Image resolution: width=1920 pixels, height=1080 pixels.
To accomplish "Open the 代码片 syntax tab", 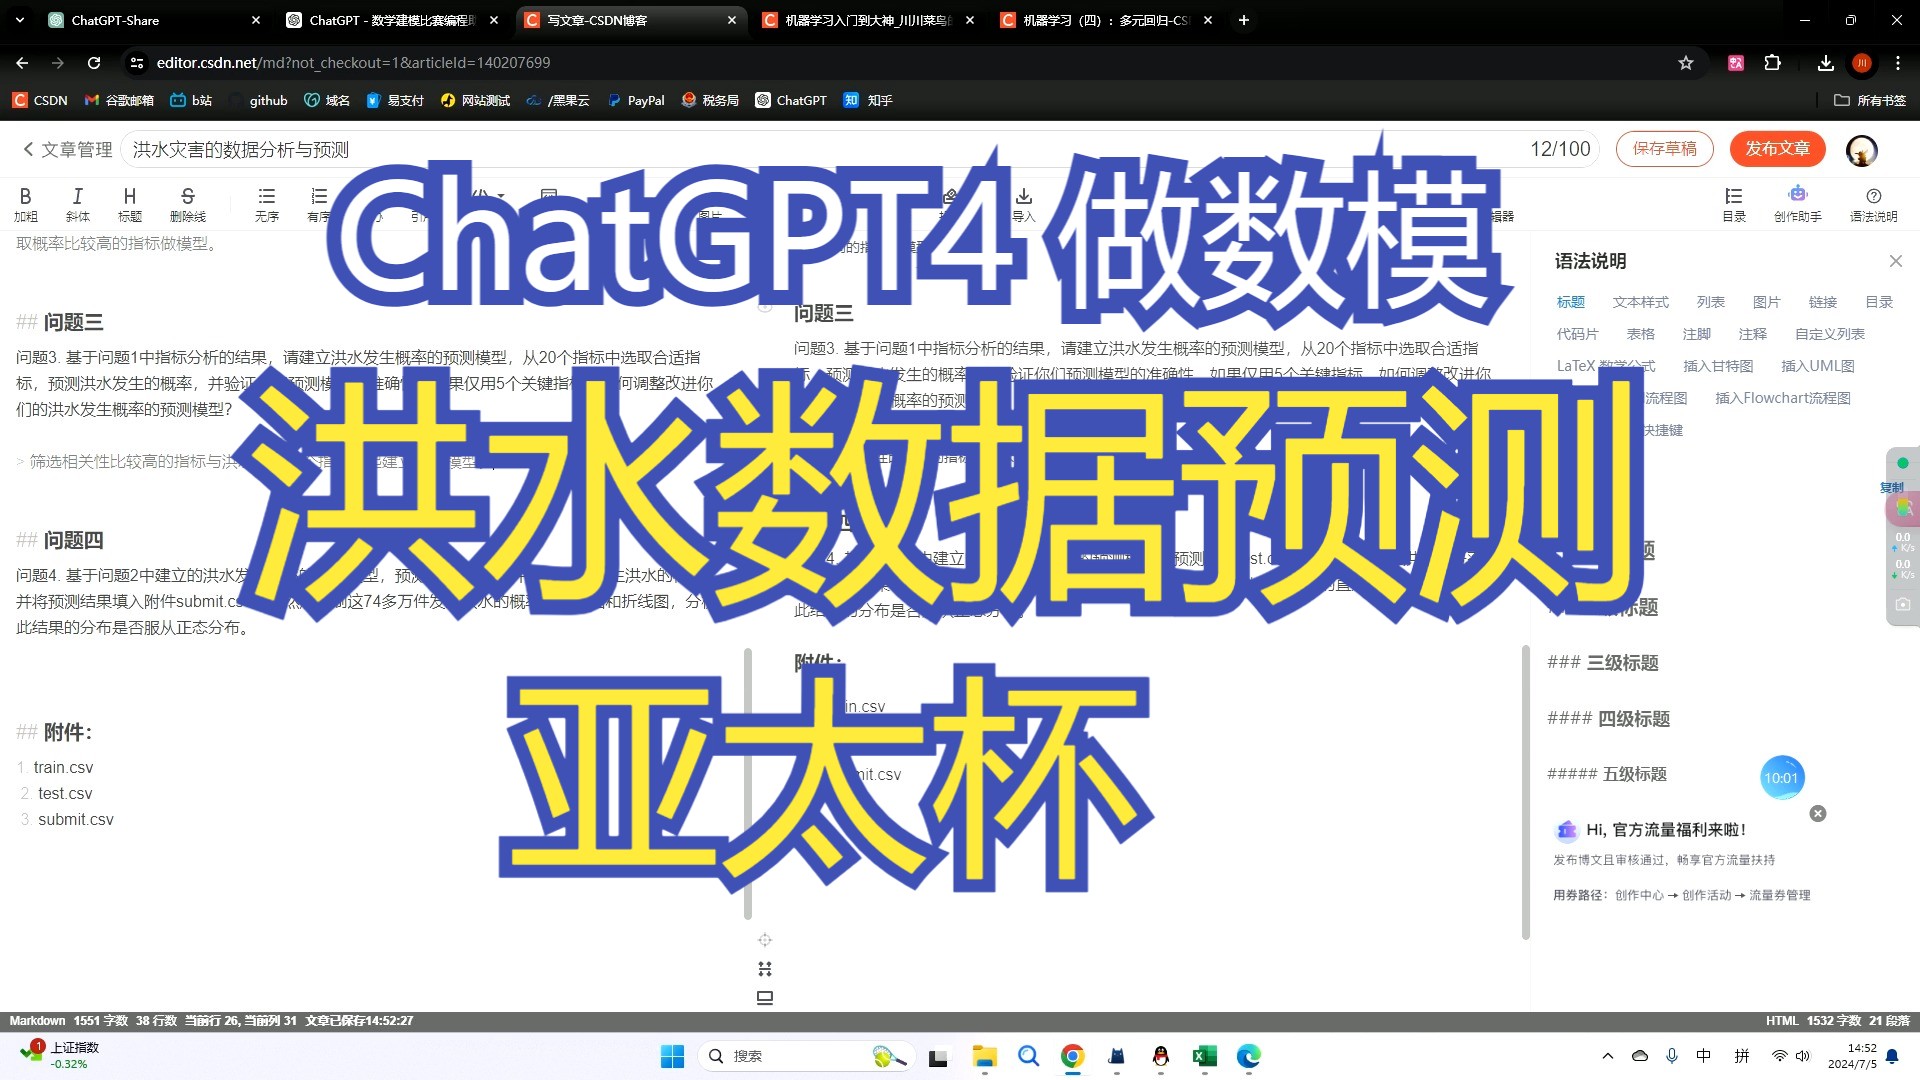I will coord(1577,334).
